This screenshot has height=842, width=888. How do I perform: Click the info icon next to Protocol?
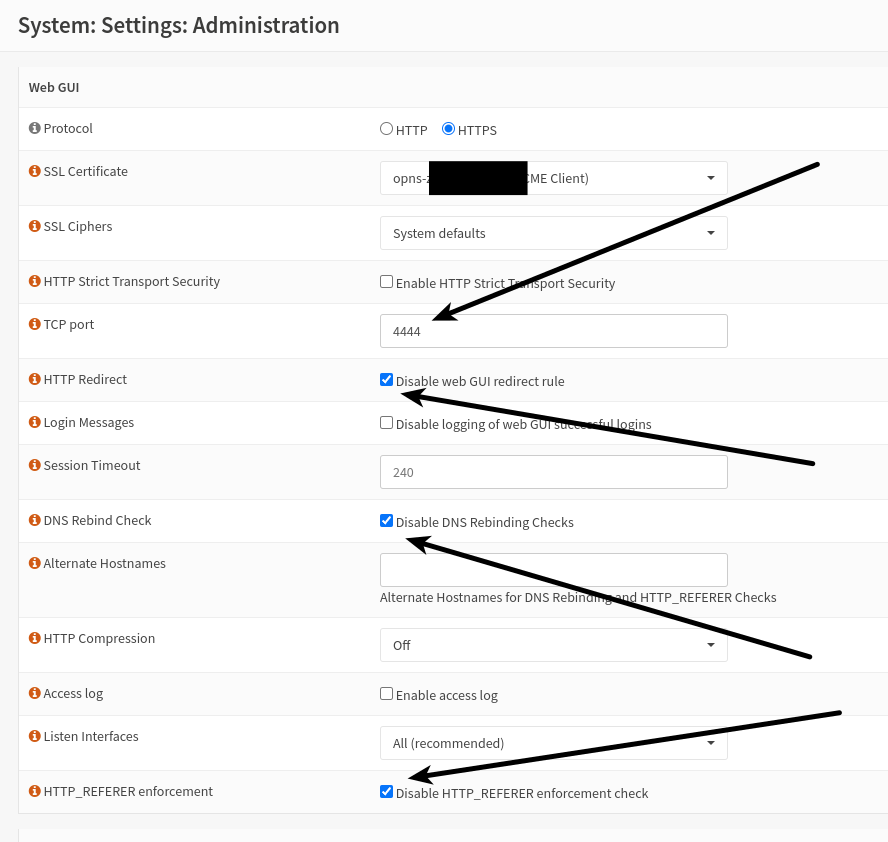[x=35, y=129]
